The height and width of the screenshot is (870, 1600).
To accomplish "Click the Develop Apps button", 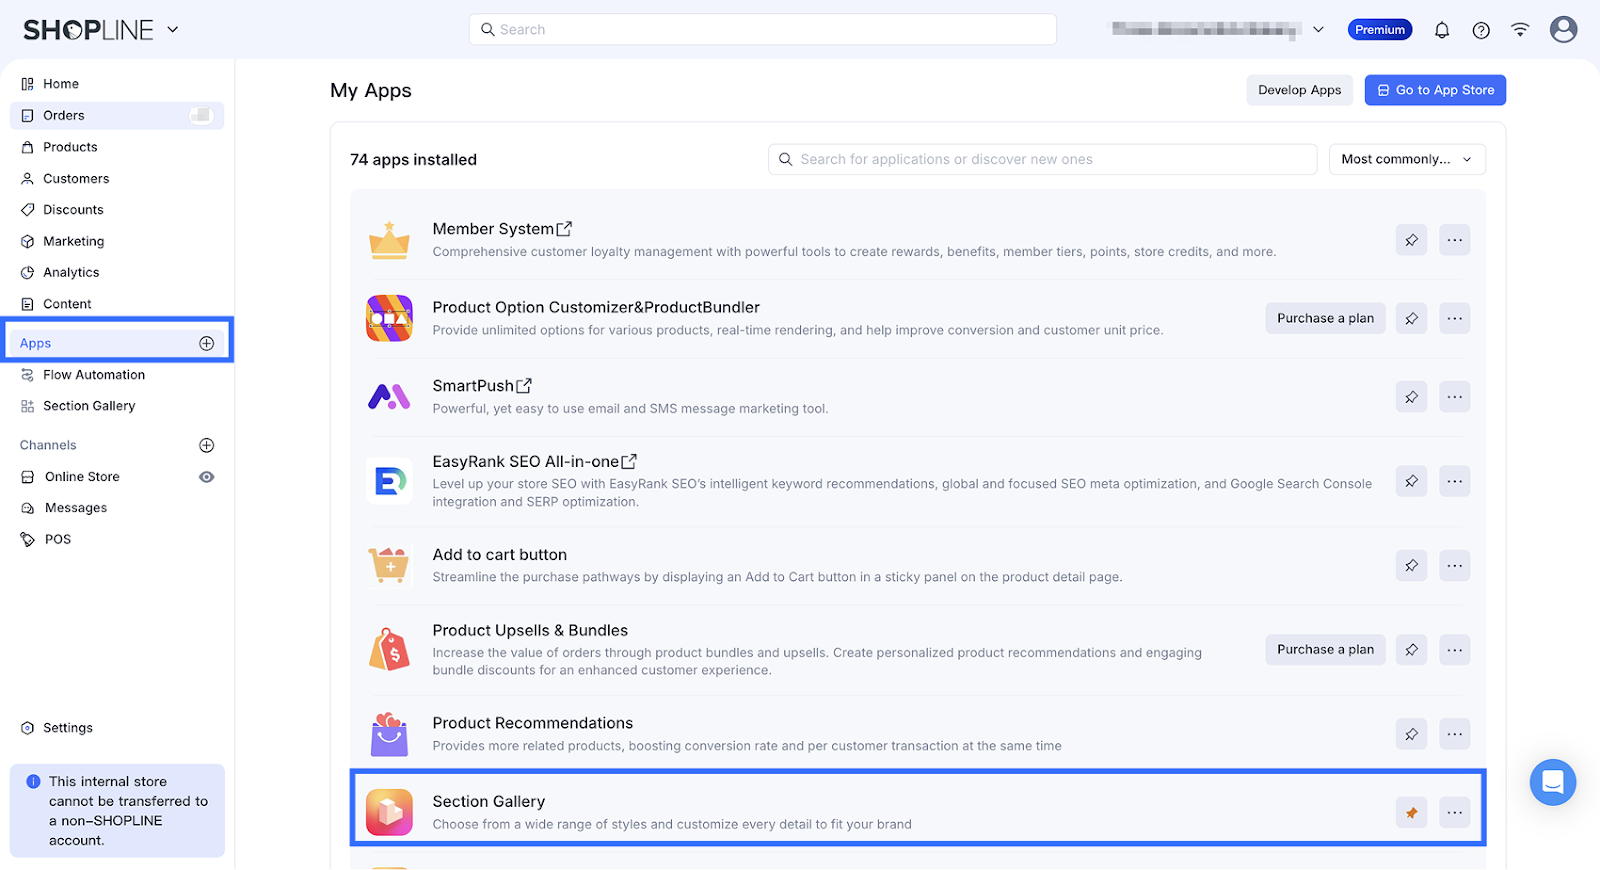I will [x=1299, y=90].
